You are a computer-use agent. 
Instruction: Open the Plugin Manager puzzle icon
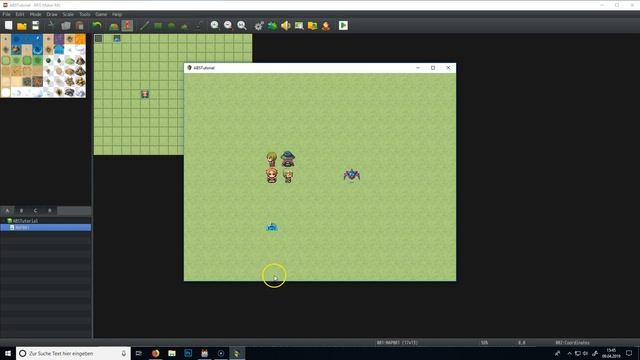pos(272,25)
